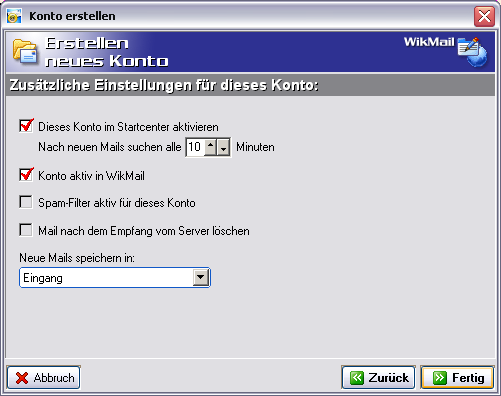501x396 pixels.
Task: Uncheck 'Dieses Konto im Startcenter aktivieren' checkbox
Action: click(26, 126)
